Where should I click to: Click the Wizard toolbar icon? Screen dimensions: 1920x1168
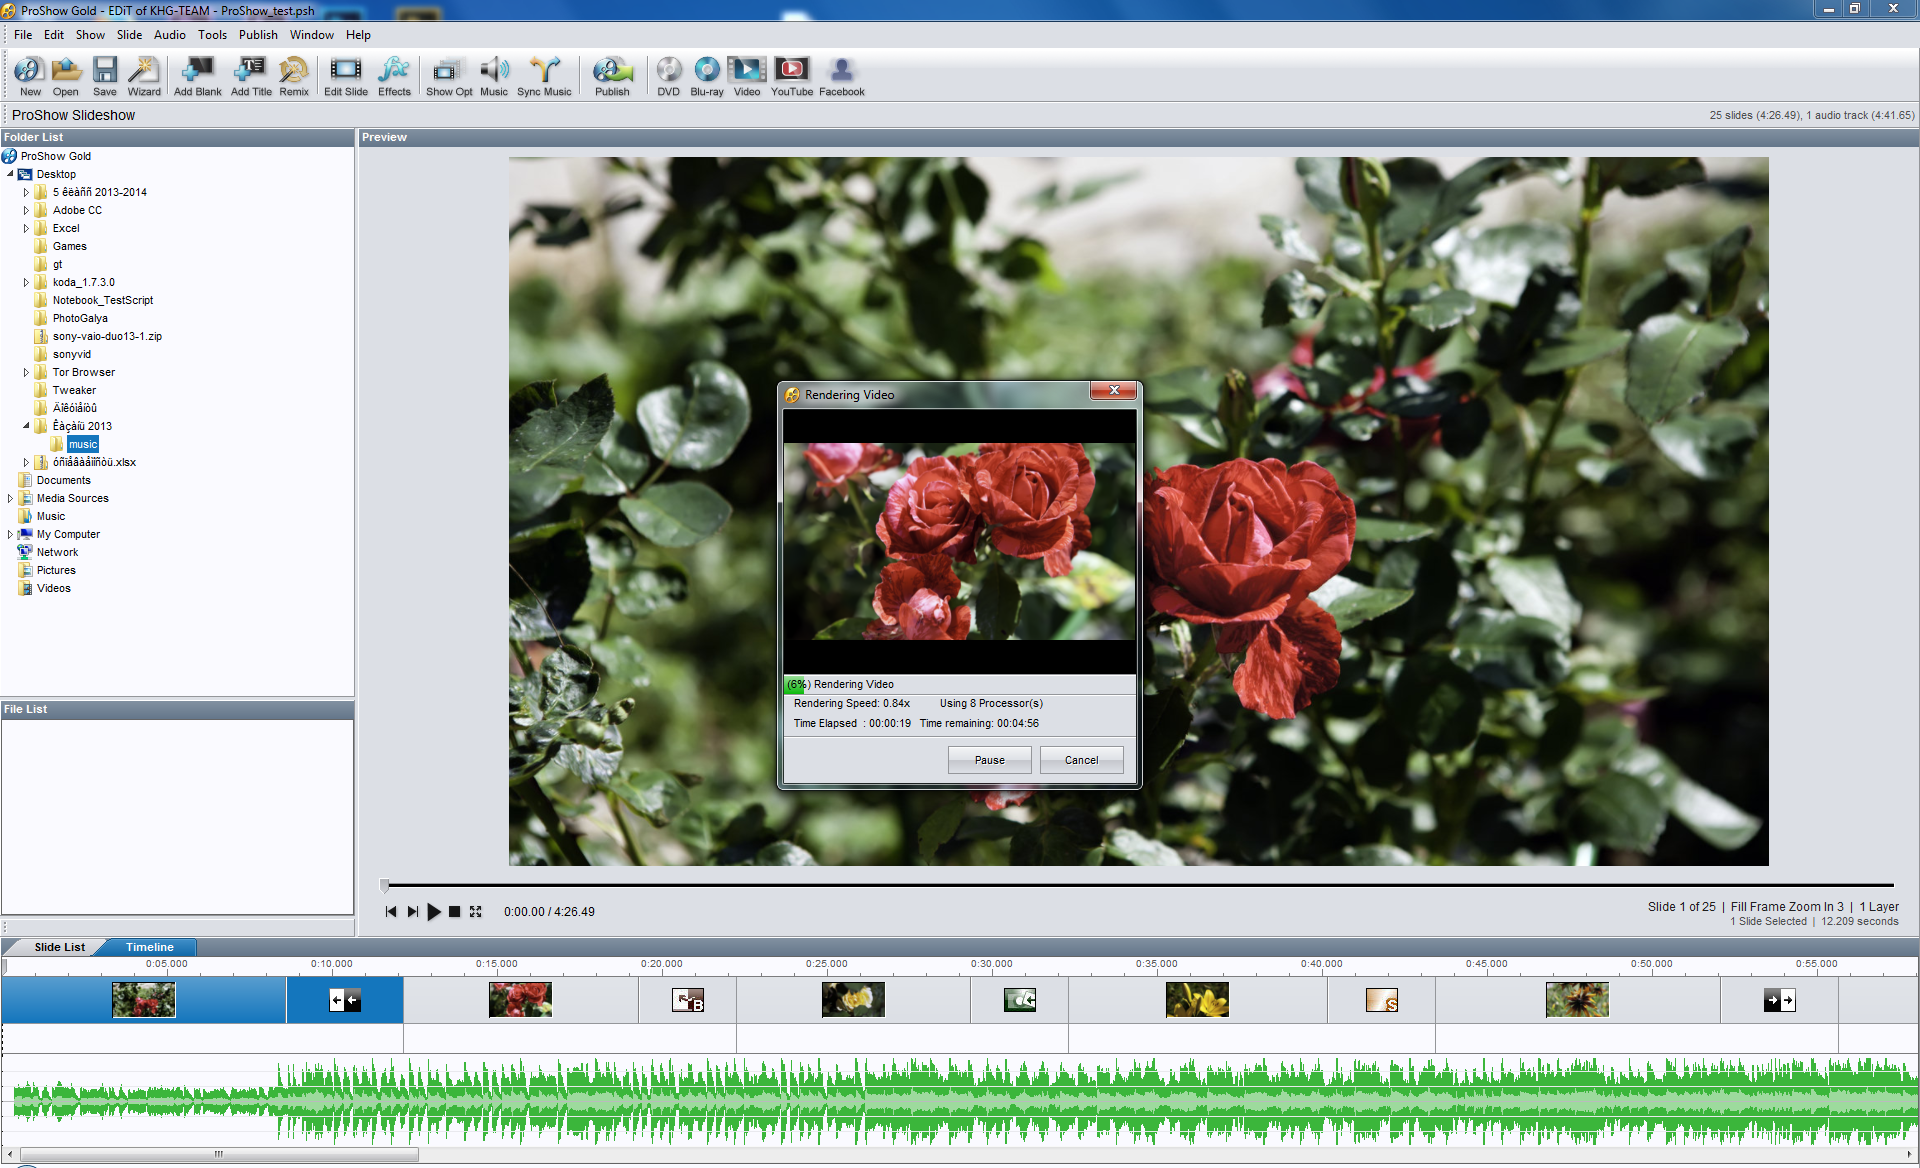[x=144, y=76]
